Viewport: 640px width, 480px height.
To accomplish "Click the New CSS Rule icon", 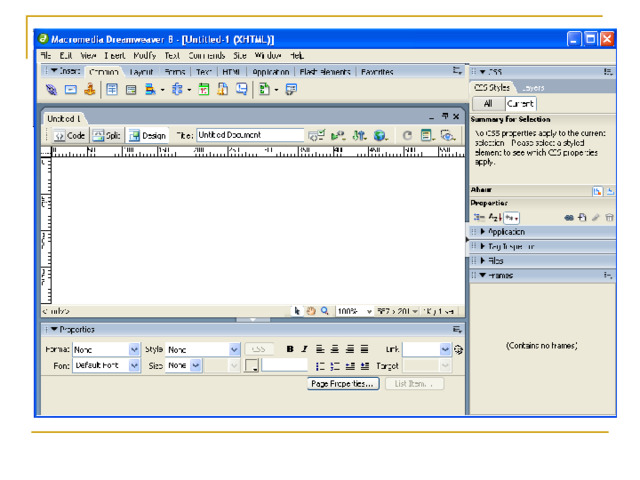I will tap(582, 218).
